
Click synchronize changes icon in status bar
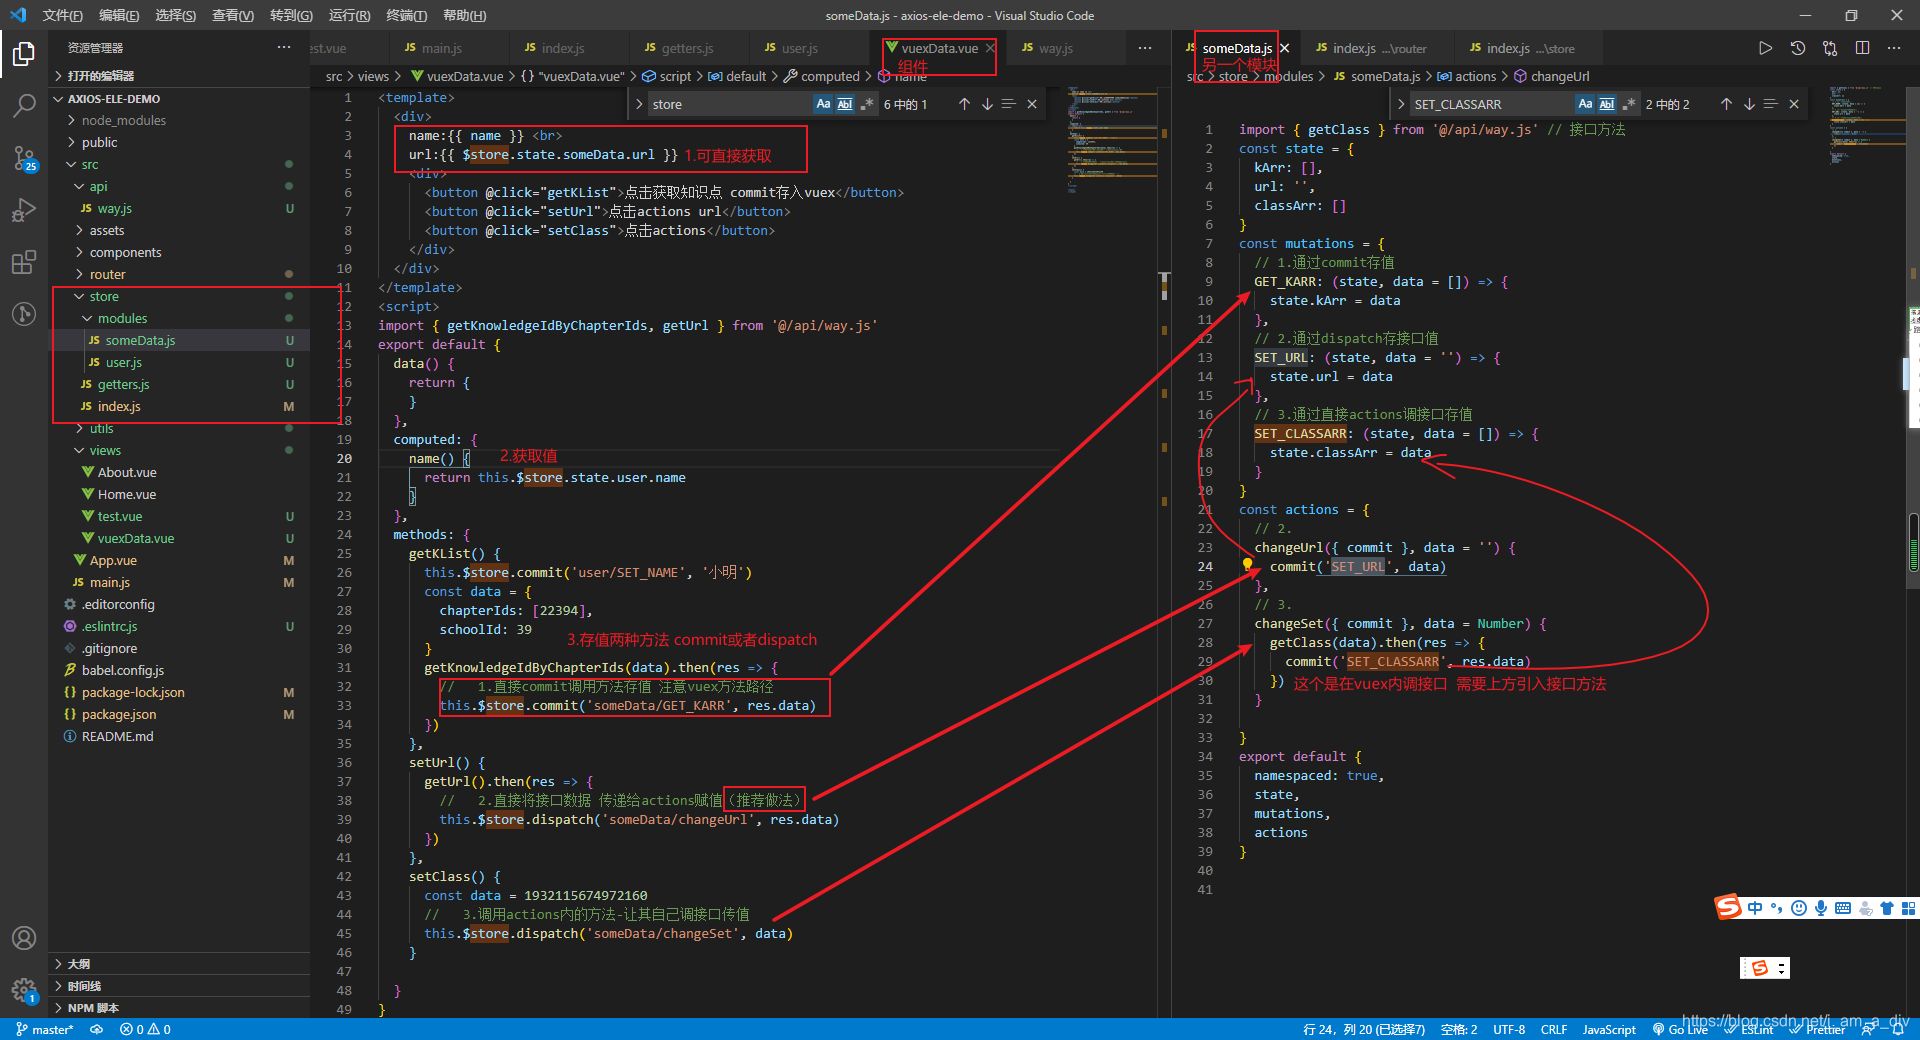[97, 1029]
